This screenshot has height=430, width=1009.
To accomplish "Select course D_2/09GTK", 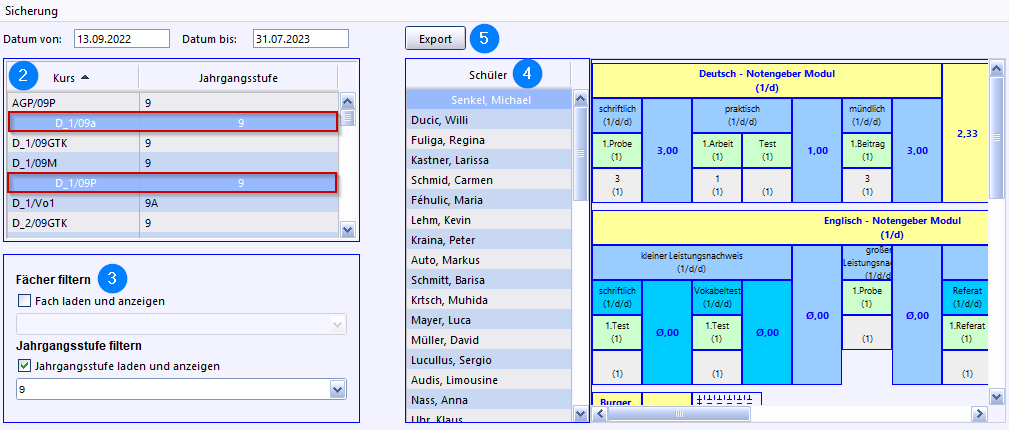I will coord(172,223).
